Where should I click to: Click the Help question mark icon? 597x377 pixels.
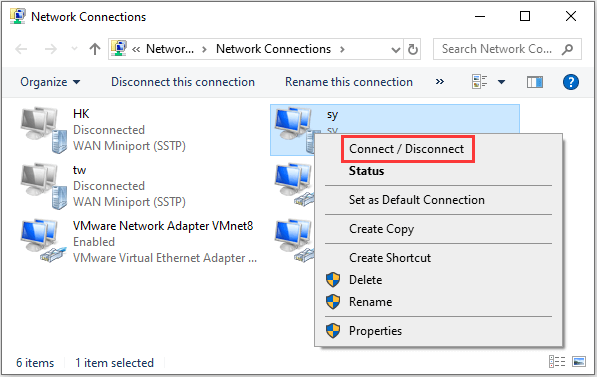pyautogui.click(x=570, y=82)
